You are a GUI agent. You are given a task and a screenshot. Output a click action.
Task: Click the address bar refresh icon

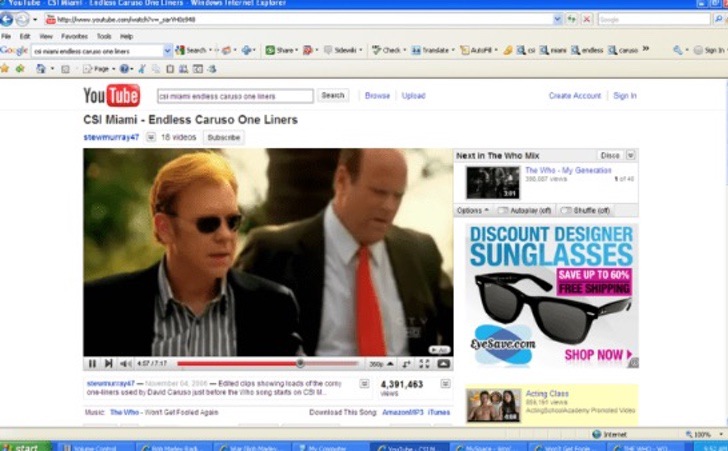pyautogui.click(x=572, y=19)
